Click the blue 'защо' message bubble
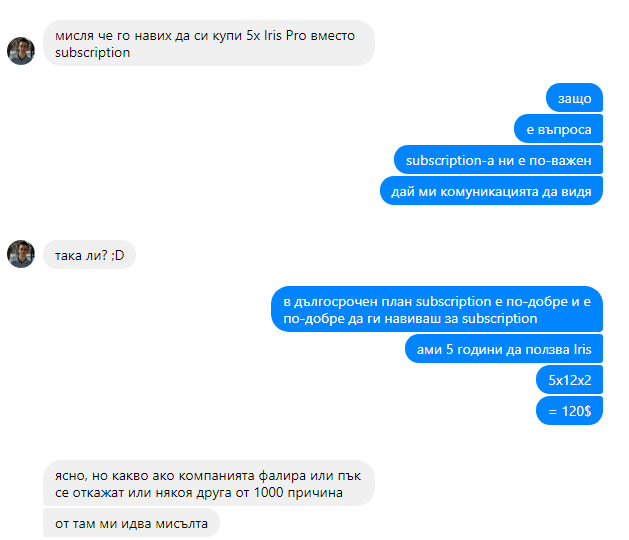629x540 pixels. click(574, 98)
